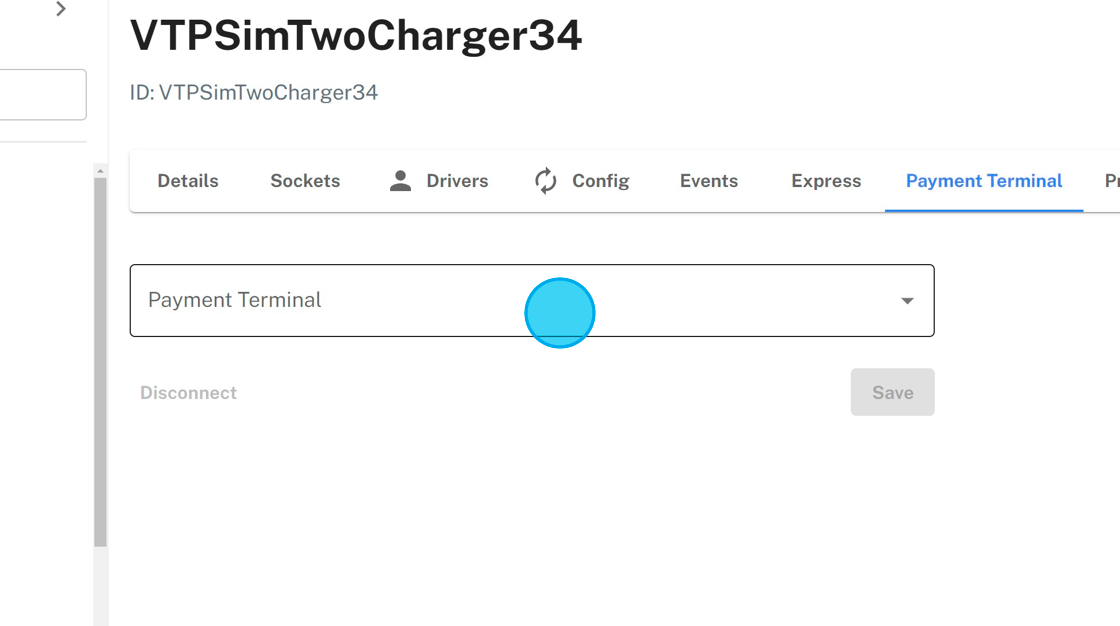This screenshot has height=626, width=1120.
Task: Click the sync arrows icon on Config tab
Action: coord(545,181)
